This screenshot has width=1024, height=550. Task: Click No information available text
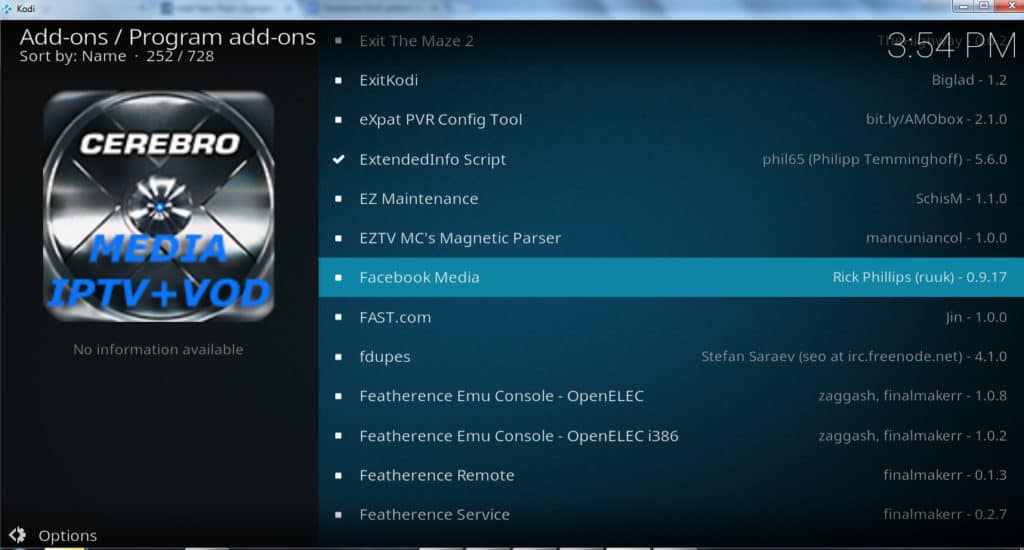(158, 349)
